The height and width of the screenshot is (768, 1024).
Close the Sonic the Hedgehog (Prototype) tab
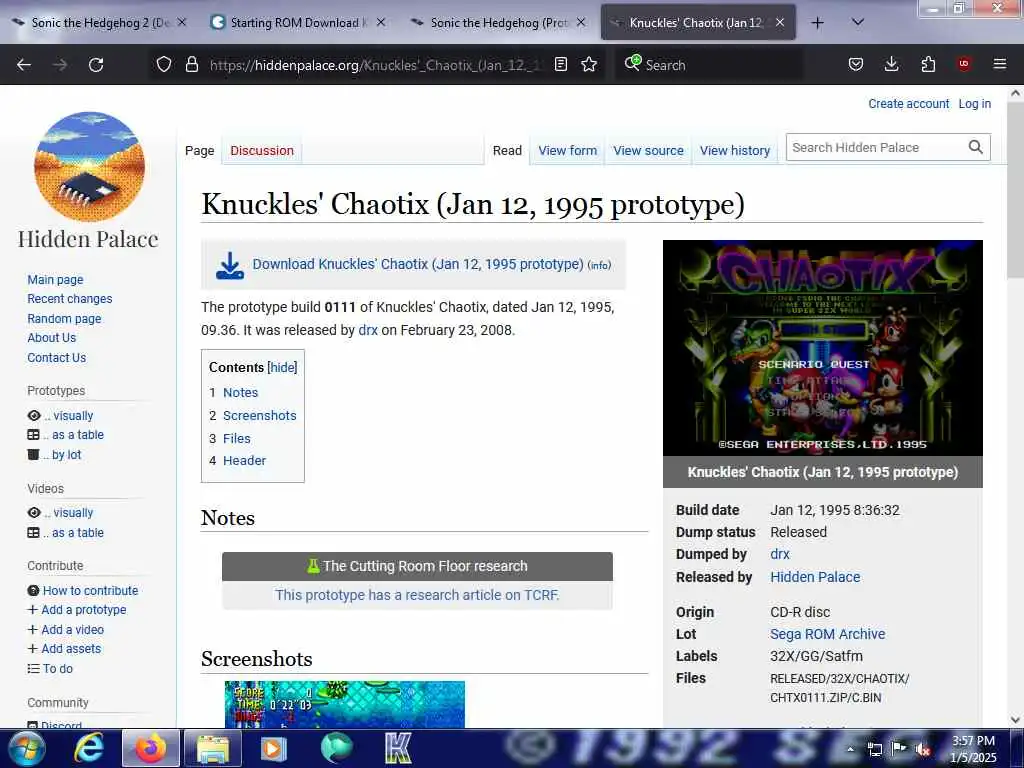[x=581, y=22]
